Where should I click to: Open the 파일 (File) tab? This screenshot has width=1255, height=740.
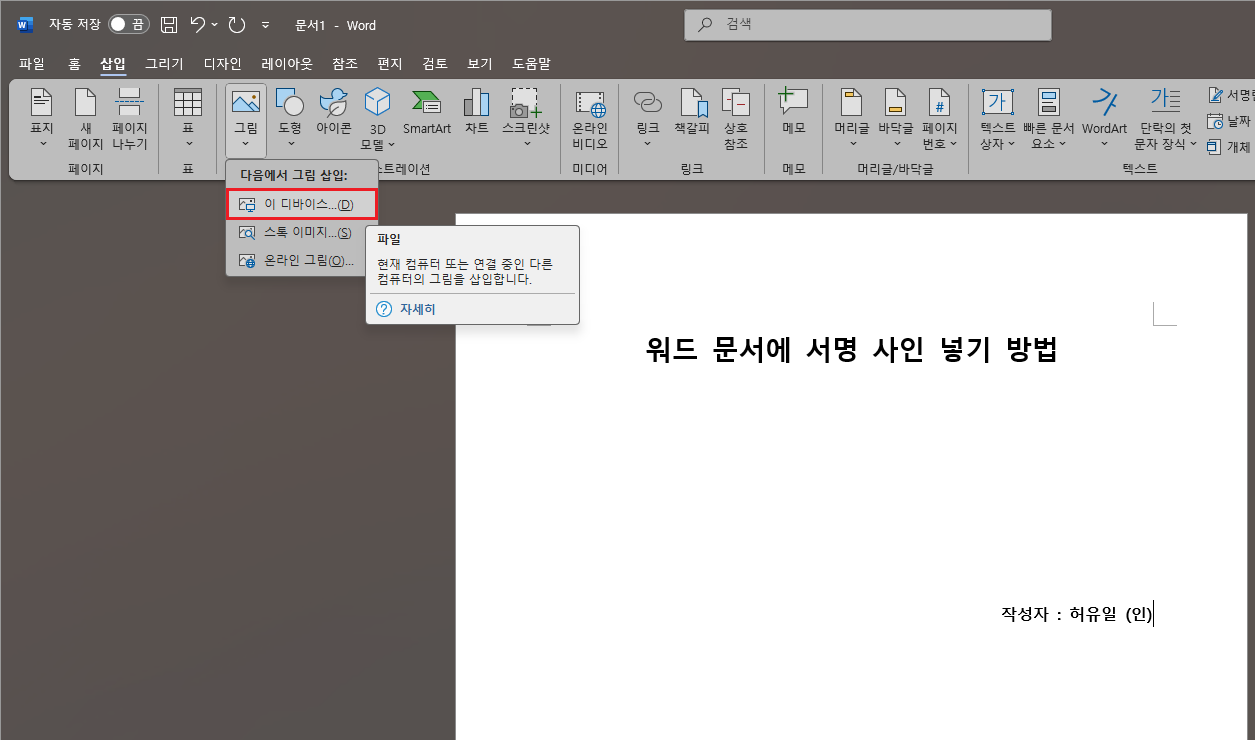(32, 64)
